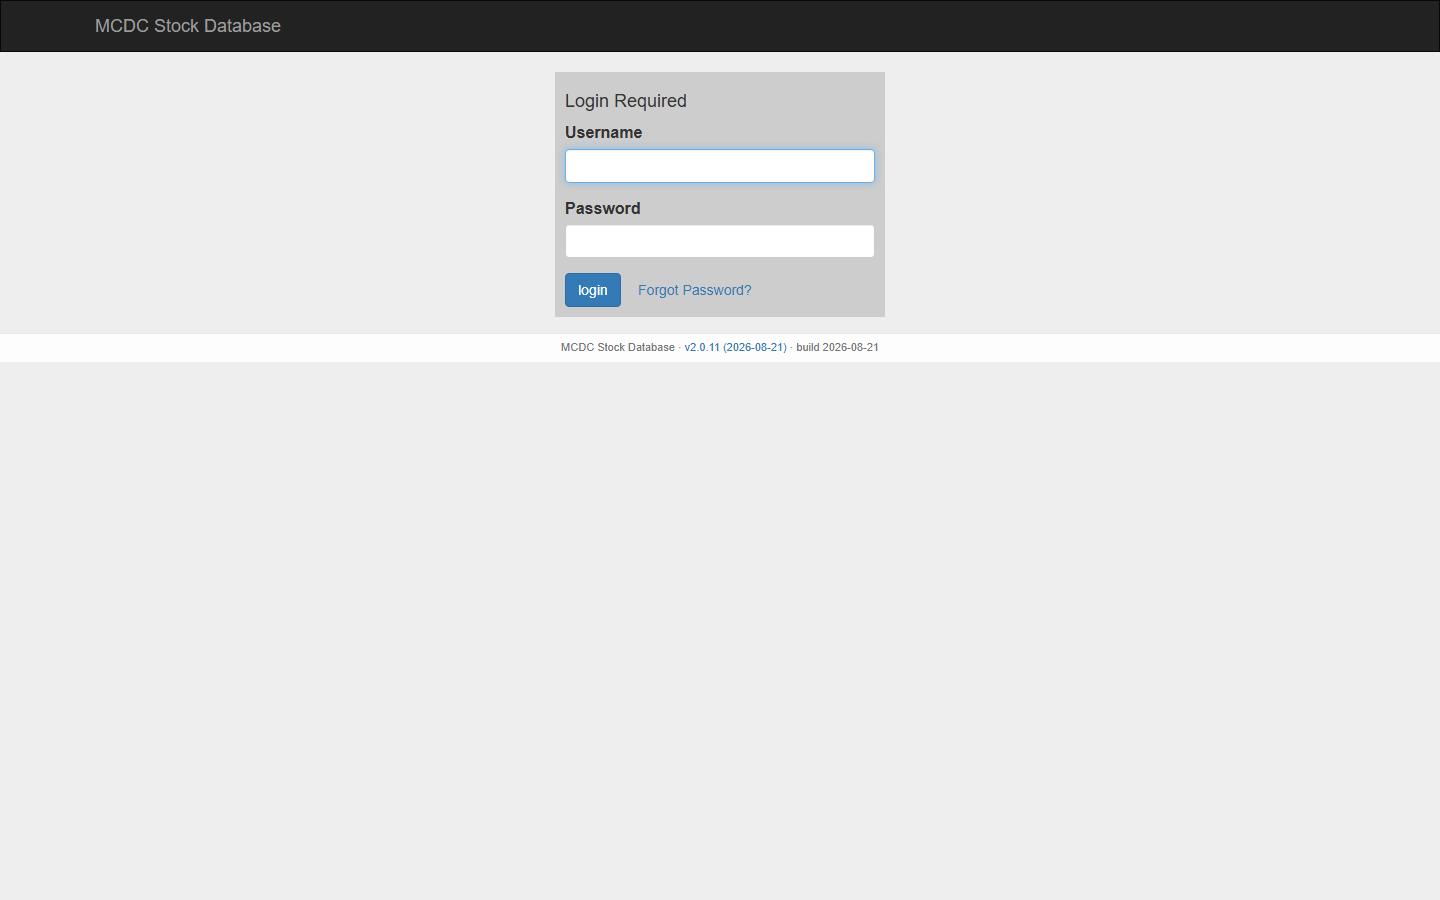Click the footer text MCDC Stock Database
1440x900 pixels.
(618, 347)
